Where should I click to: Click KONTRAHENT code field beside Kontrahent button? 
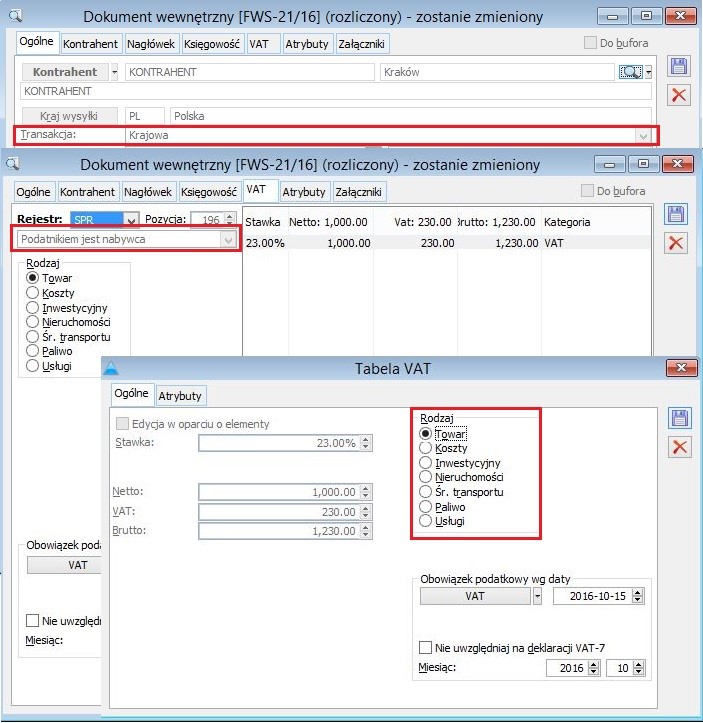[249, 72]
